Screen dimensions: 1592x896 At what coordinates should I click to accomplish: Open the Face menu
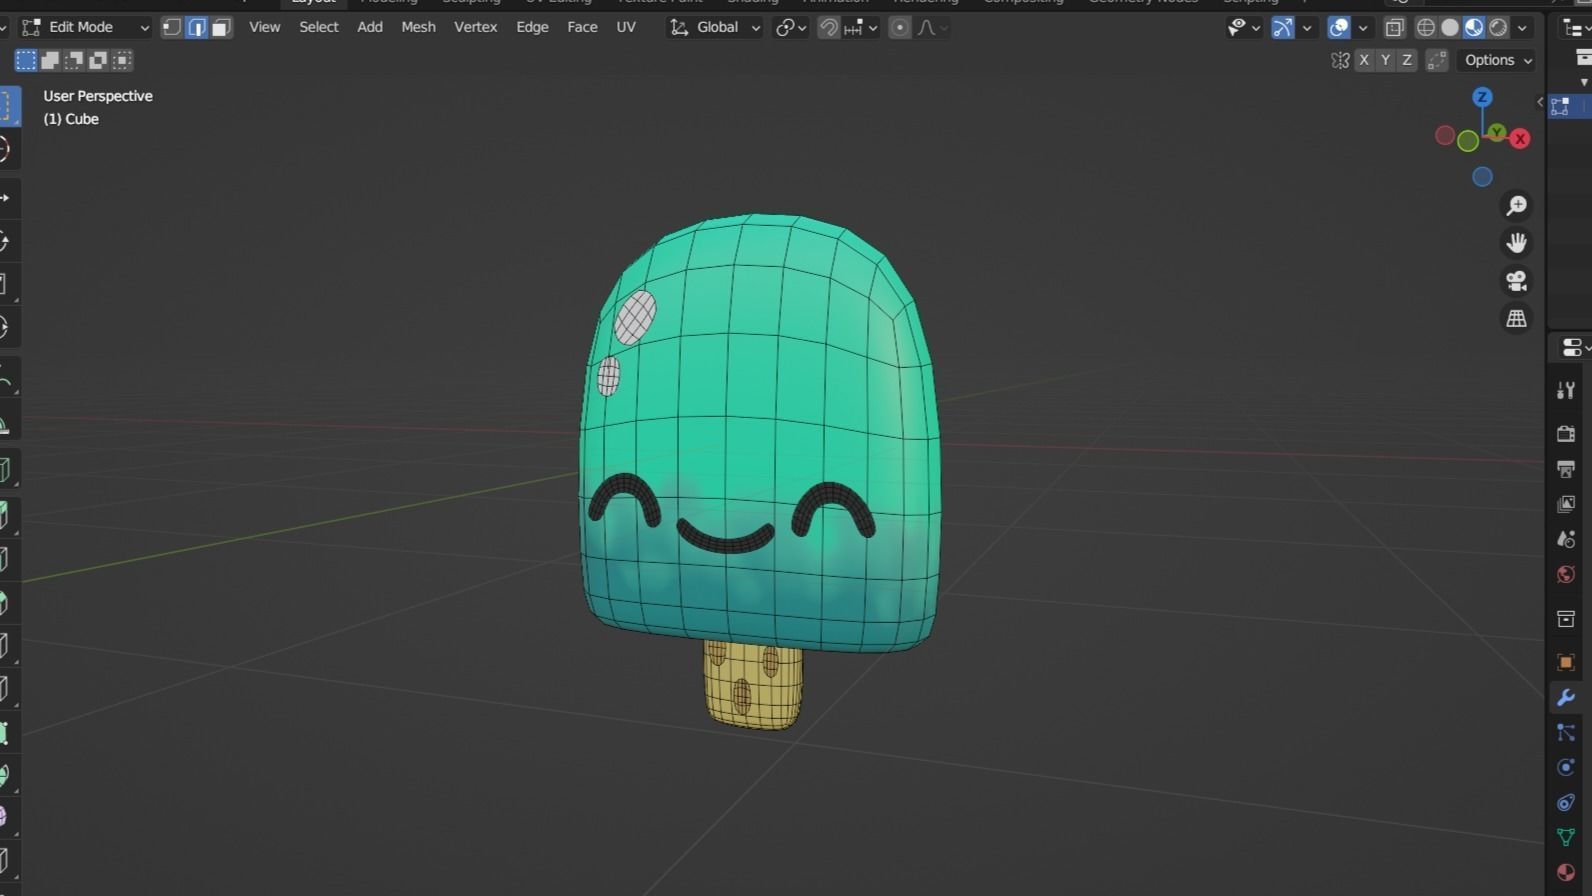click(x=582, y=27)
